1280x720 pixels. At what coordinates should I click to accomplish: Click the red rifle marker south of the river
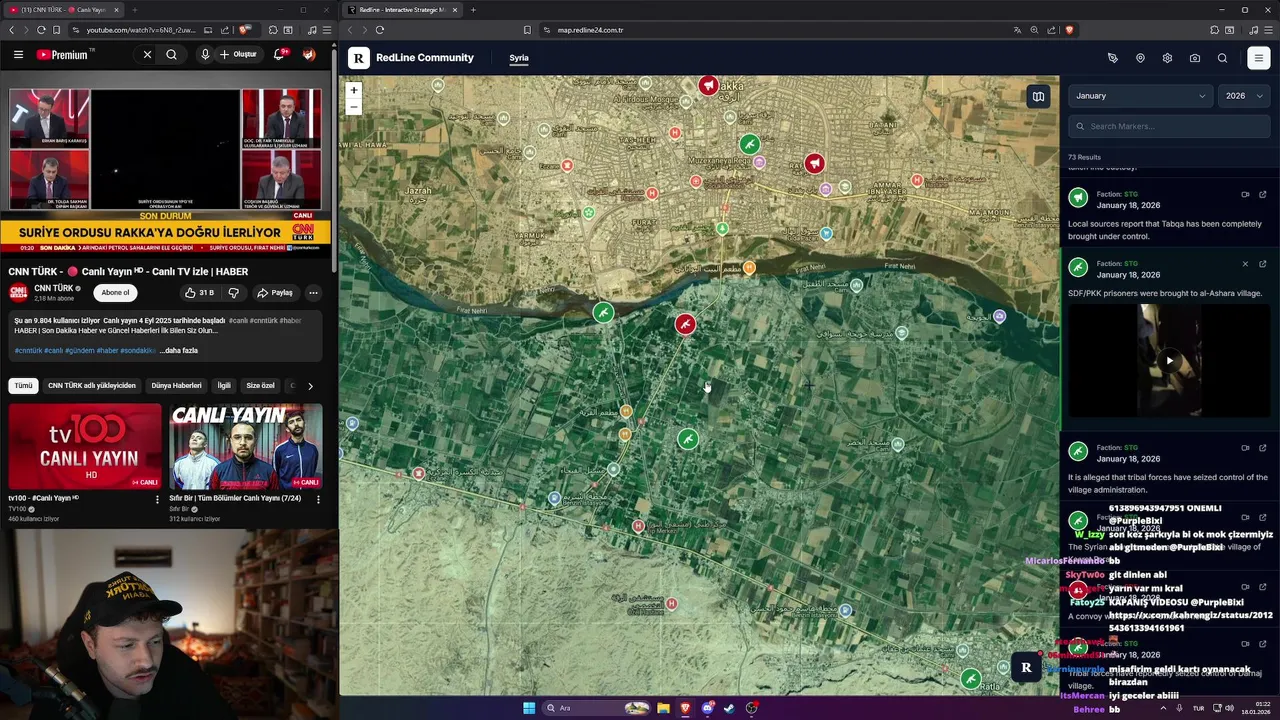(x=685, y=324)
